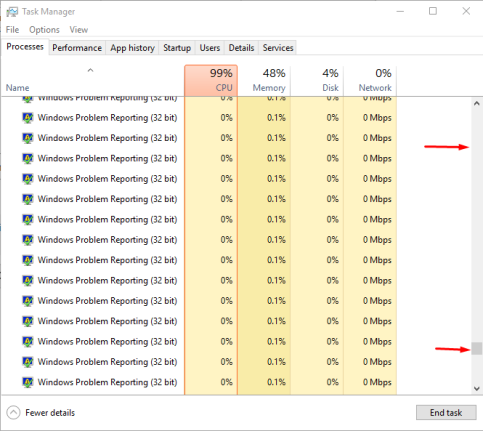The height and width of the screenshot is (431, 483).
Task: Open the View menu
Action: pyautogui.click(x=79, y=30)
